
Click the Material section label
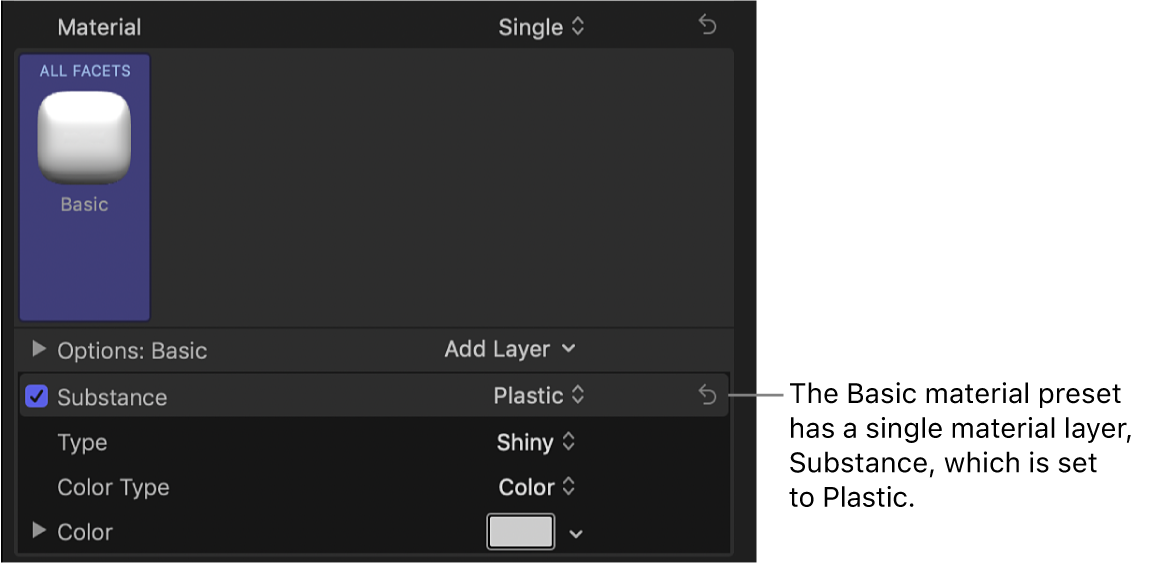coord(99,27)
